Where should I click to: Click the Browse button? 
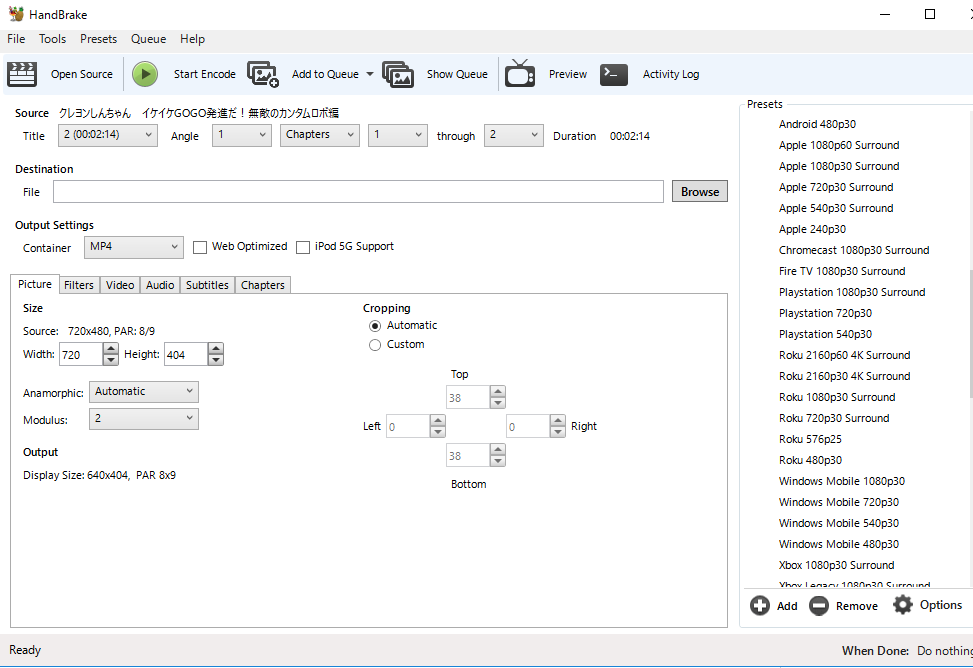[700, 192]
